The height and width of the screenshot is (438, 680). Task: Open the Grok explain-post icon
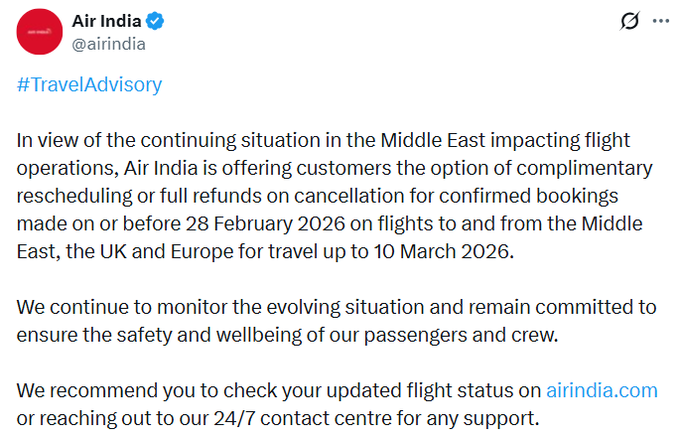tap(630, 21)
